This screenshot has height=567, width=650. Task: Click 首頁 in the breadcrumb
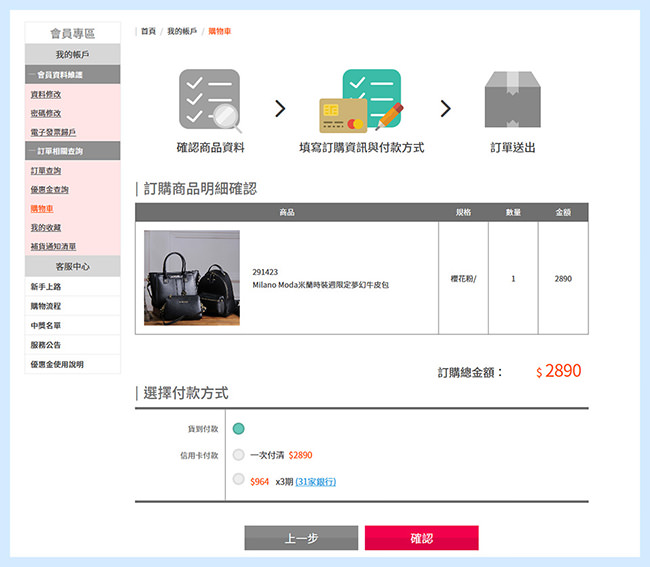(148, 32)
